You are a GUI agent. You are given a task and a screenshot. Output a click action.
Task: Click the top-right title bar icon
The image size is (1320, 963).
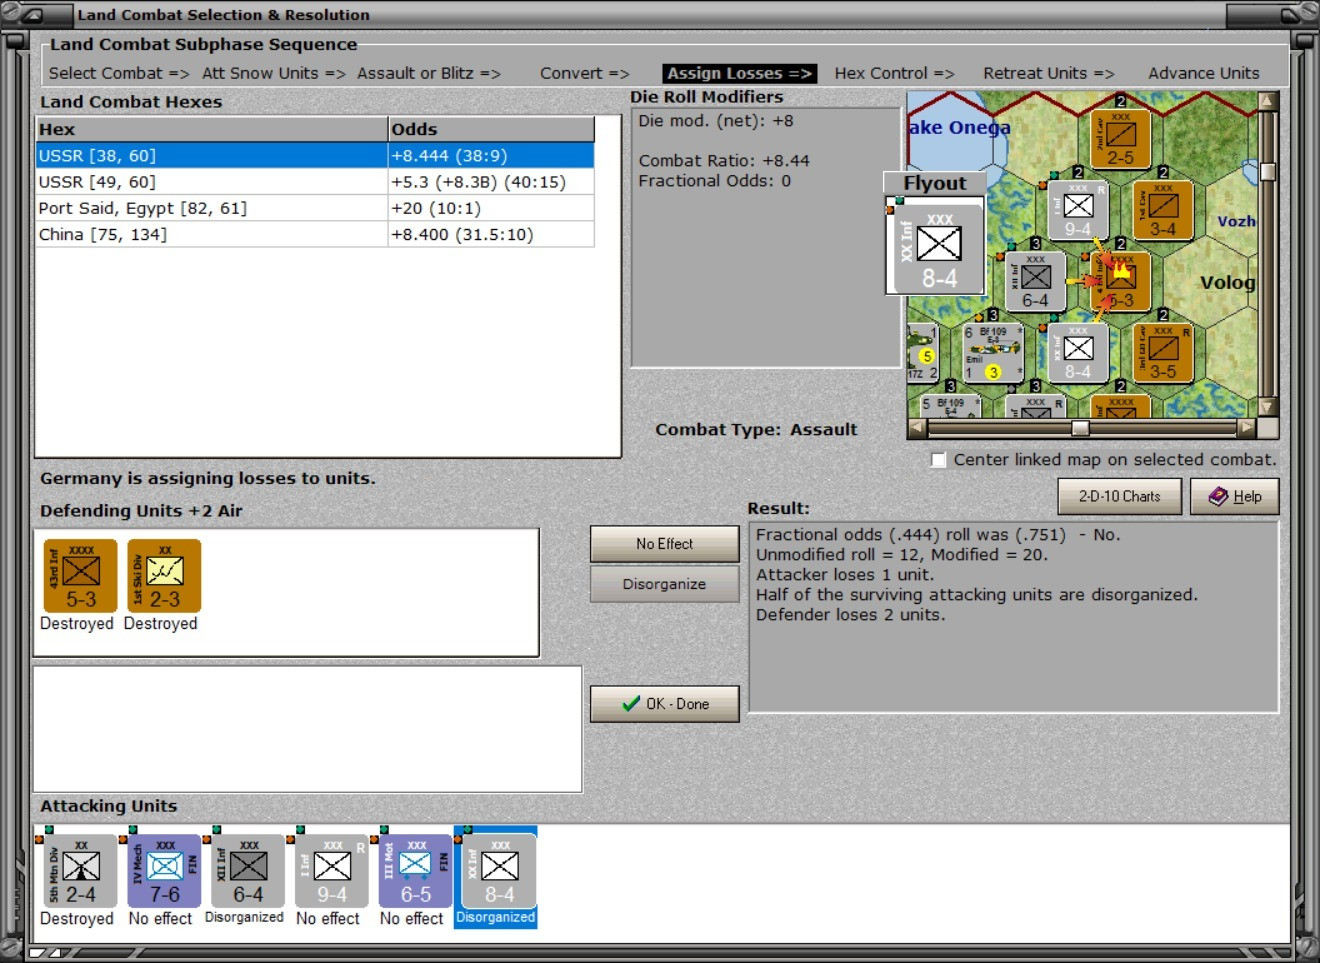tap(1292, 14)
